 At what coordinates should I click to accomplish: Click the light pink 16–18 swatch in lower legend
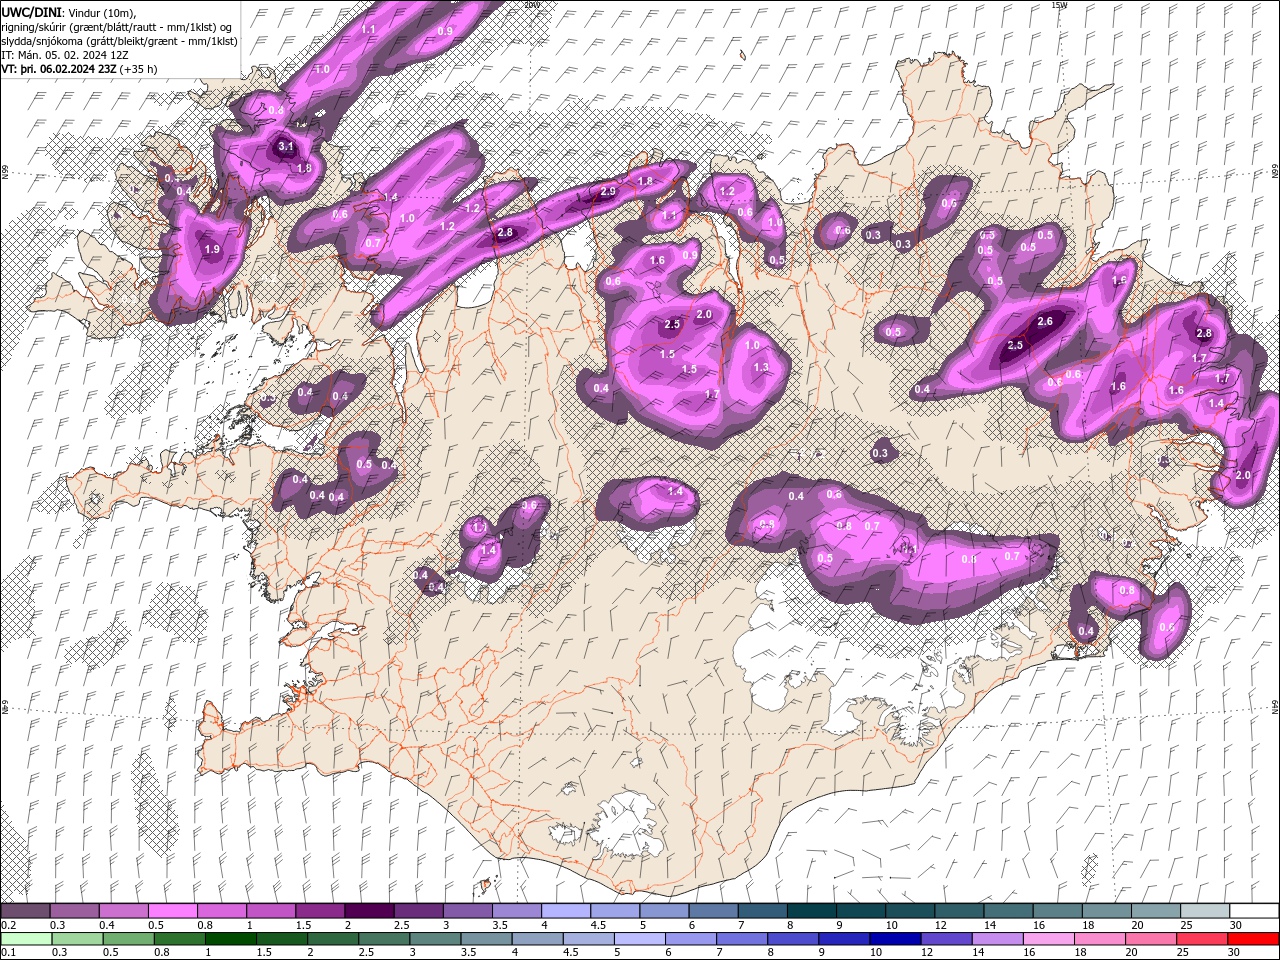(x=1047, y=939)
